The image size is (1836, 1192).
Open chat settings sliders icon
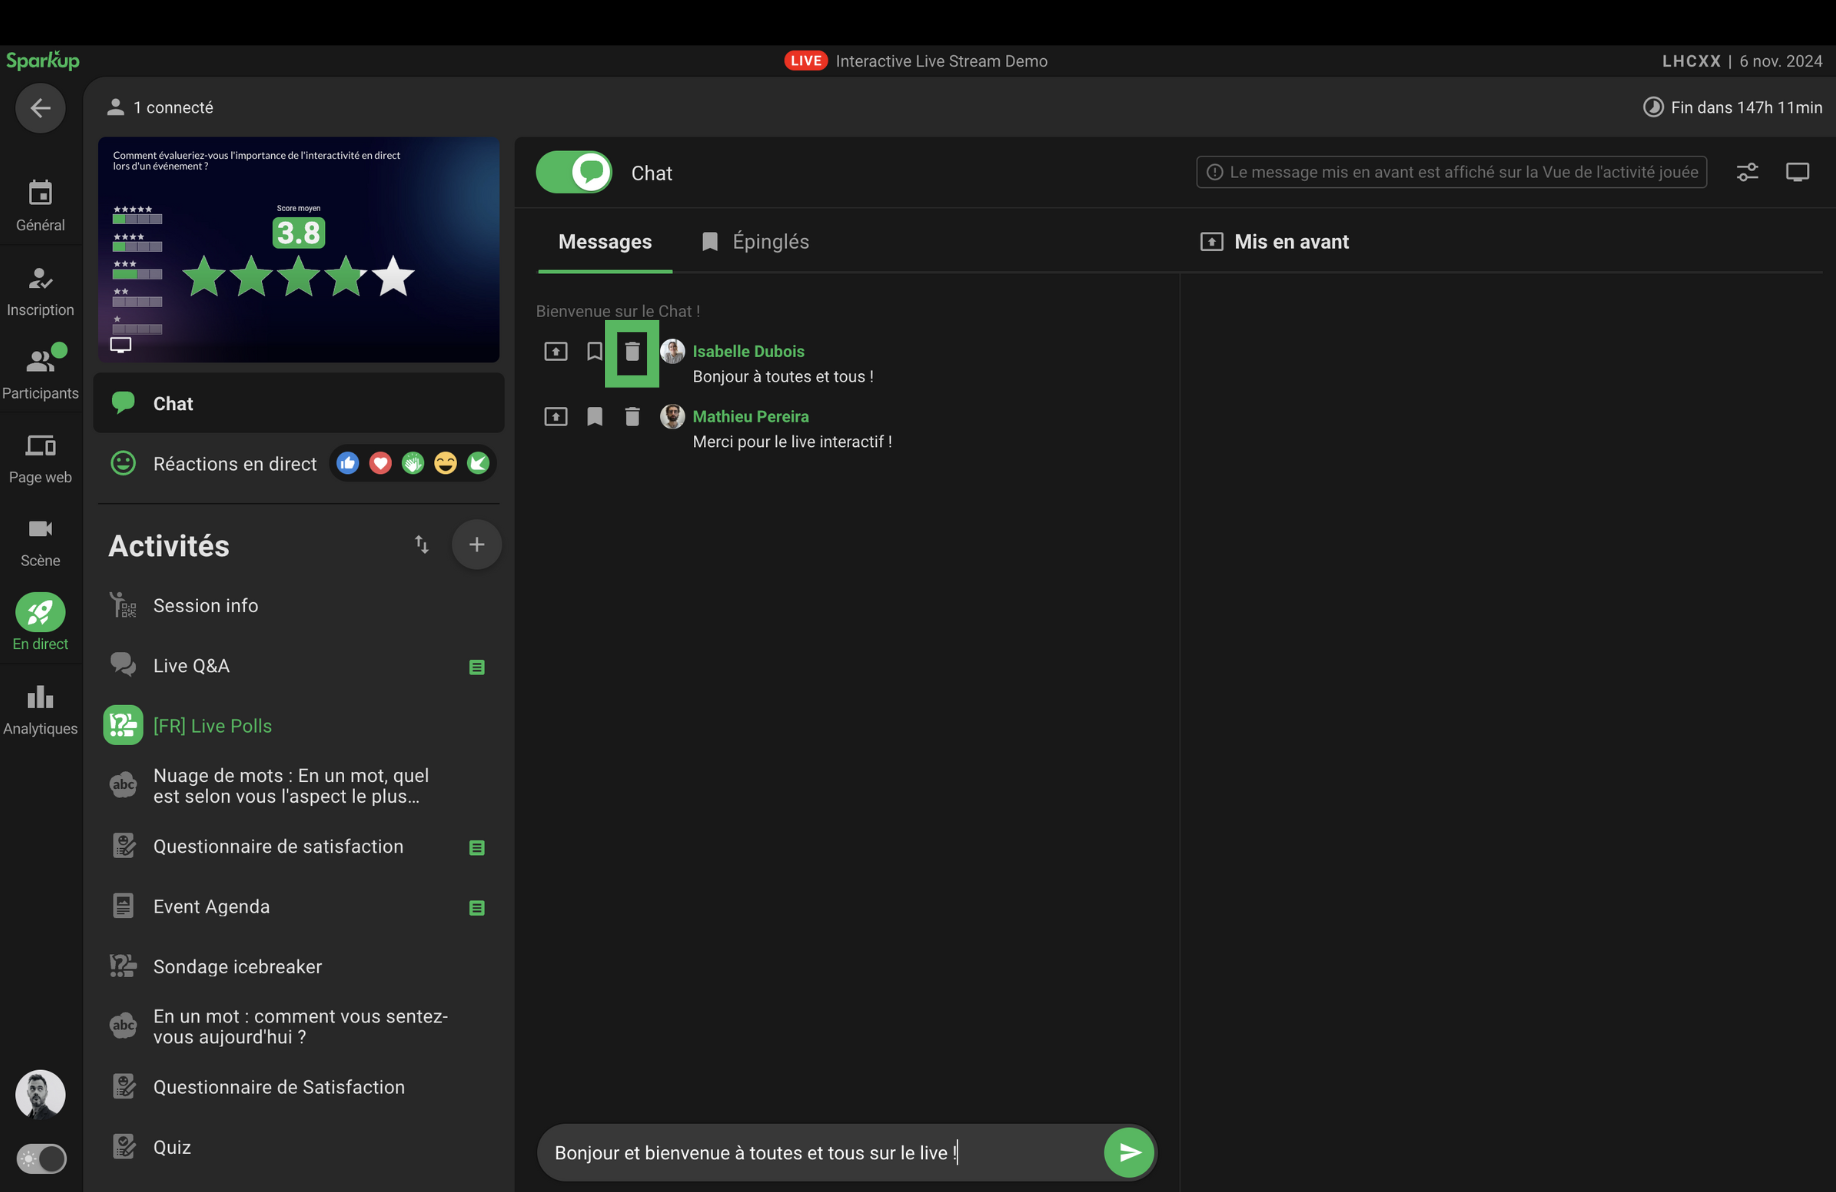pos(1747,173)
